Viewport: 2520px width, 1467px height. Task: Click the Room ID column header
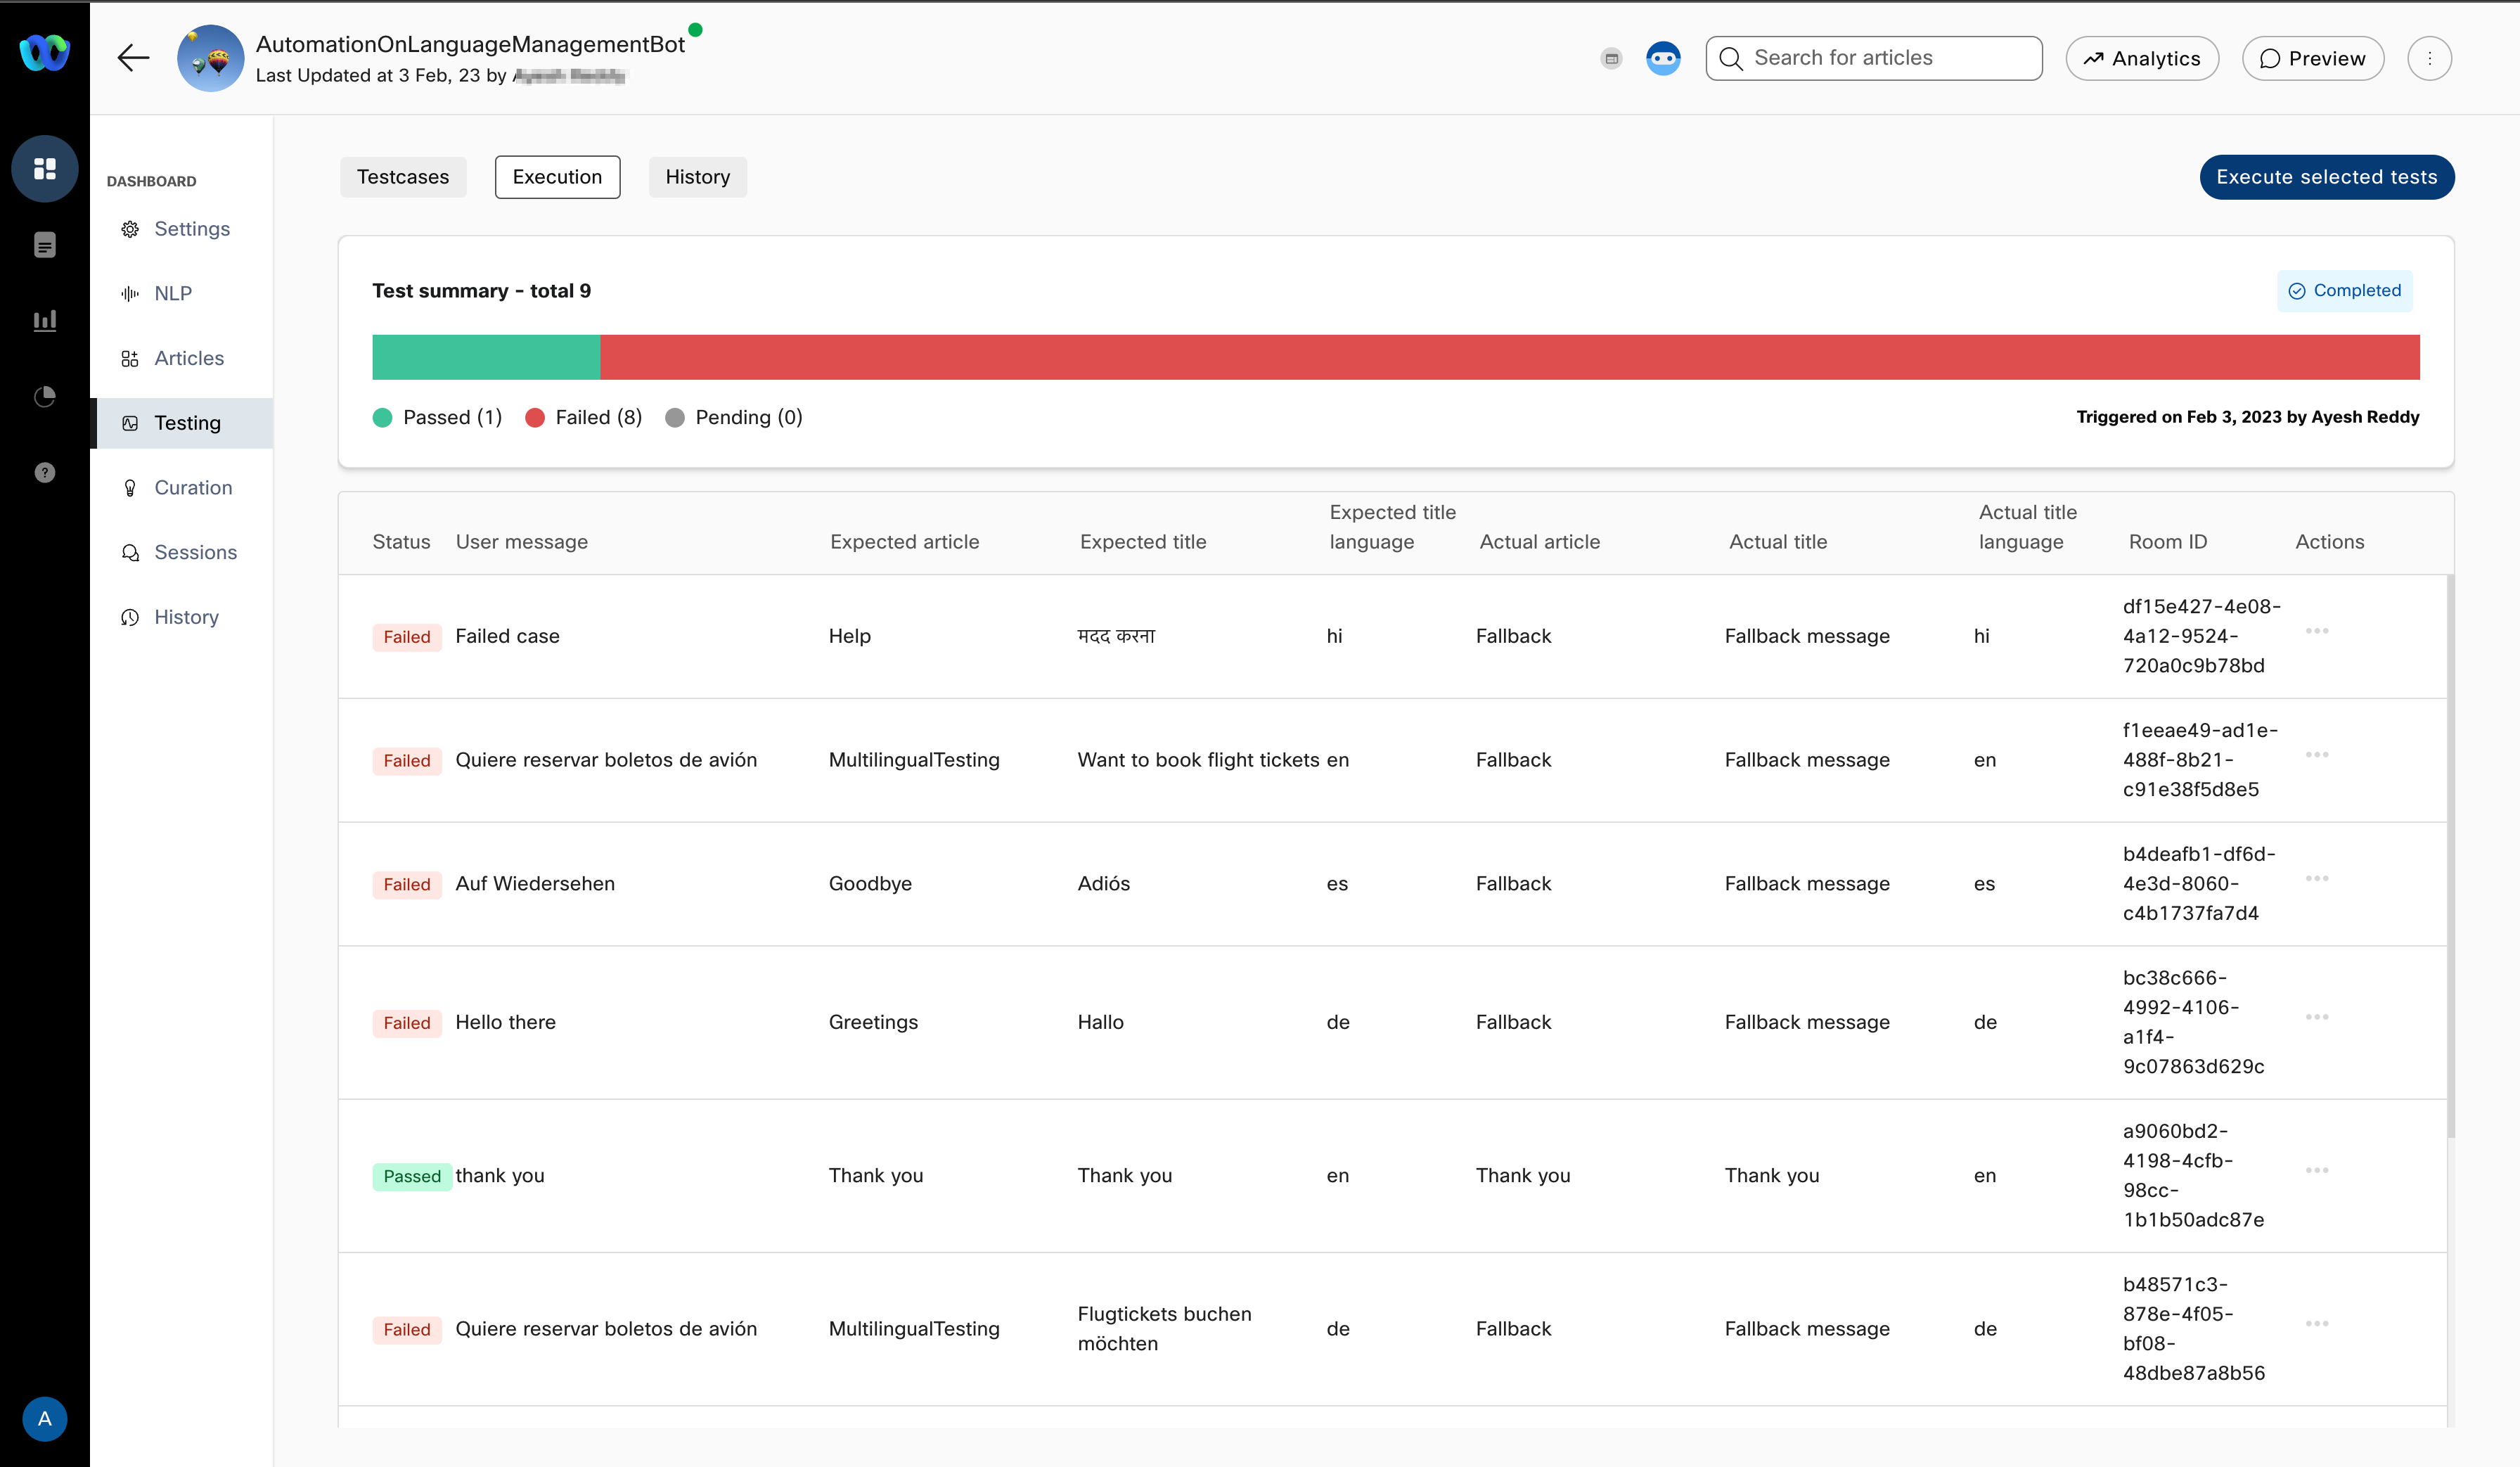tap(2168, 542)
